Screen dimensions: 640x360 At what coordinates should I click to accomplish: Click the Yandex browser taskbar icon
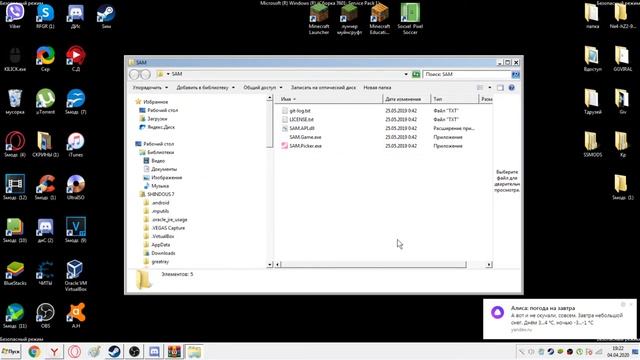[54, 351]
